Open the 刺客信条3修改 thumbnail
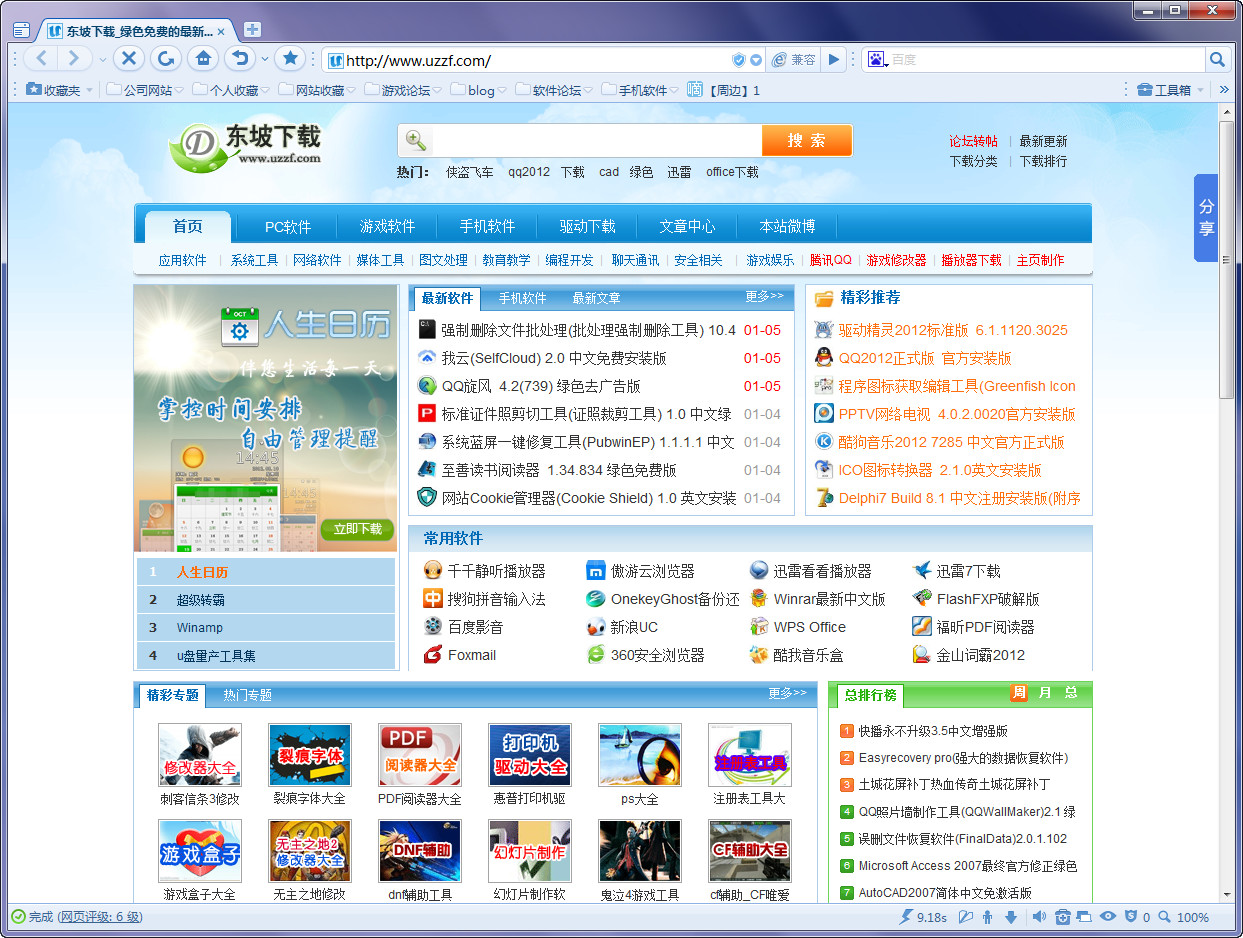The image size is (1243, 938). point(199,755)
